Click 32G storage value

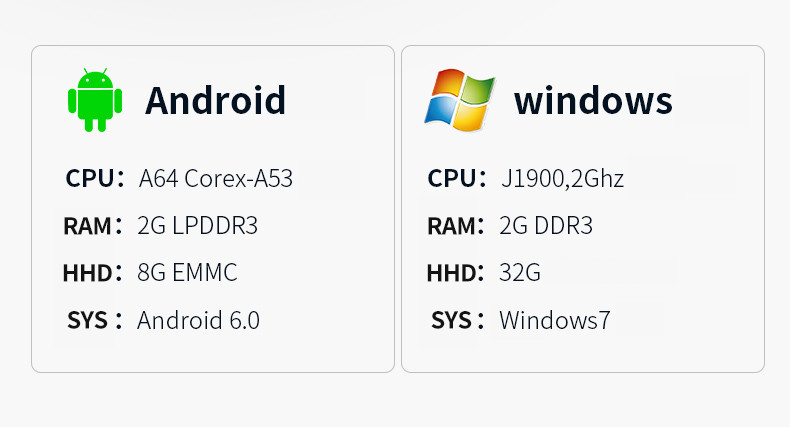(x=520, y=273)
